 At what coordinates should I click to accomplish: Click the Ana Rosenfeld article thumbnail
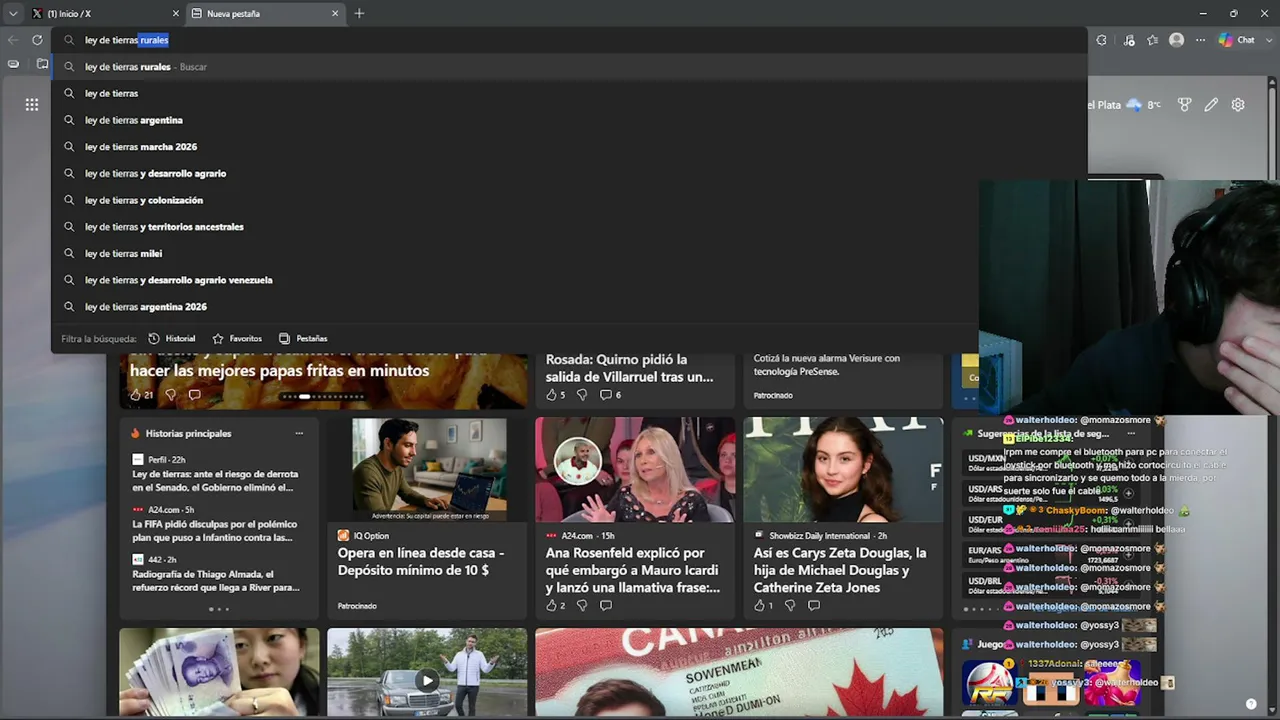click(635, 470)
